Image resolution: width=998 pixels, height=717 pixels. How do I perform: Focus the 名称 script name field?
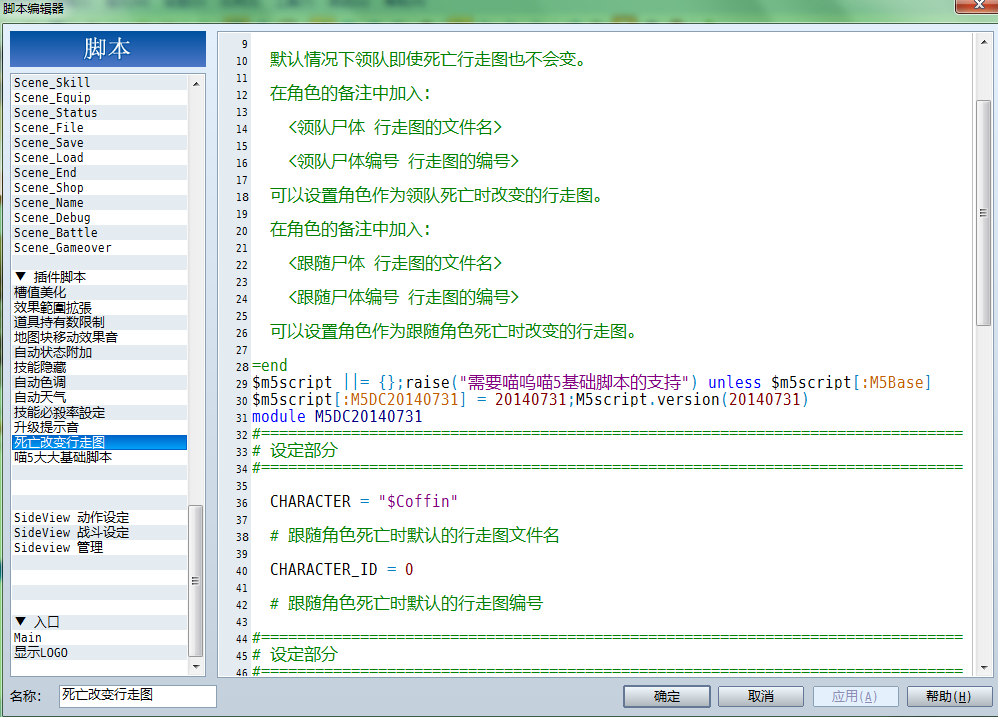(x=137, y=695)
